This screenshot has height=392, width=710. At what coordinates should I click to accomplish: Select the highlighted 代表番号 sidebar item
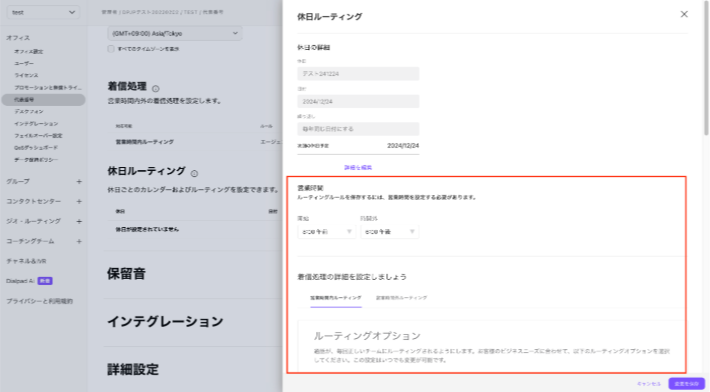tap(43, 100)
